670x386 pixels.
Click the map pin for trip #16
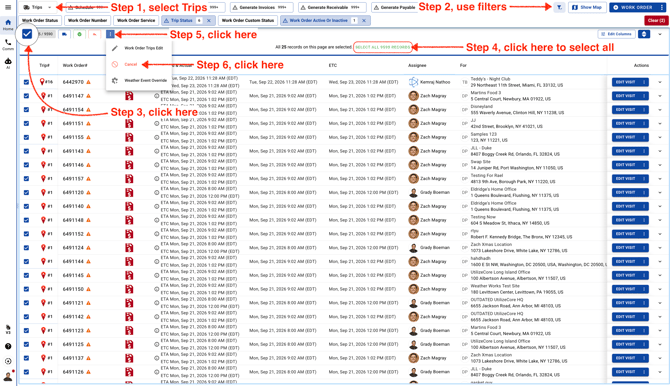pos(42,82)
